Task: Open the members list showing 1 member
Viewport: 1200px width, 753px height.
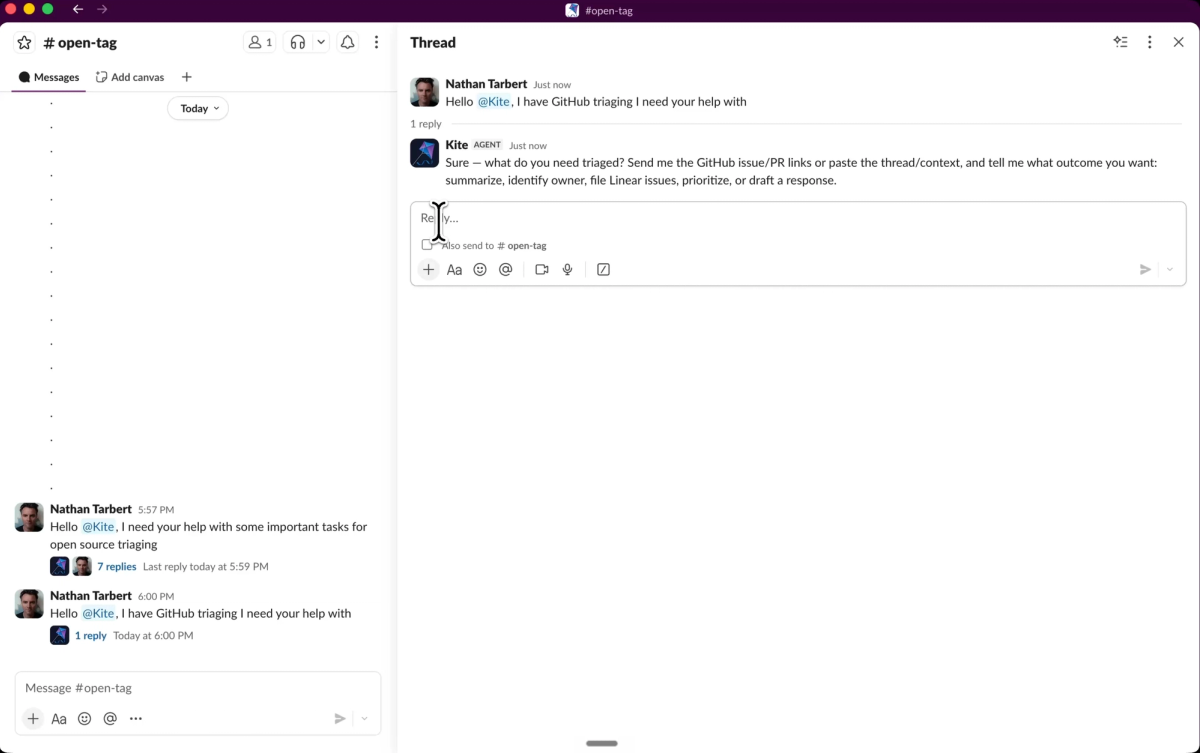Action: [260, 43]
